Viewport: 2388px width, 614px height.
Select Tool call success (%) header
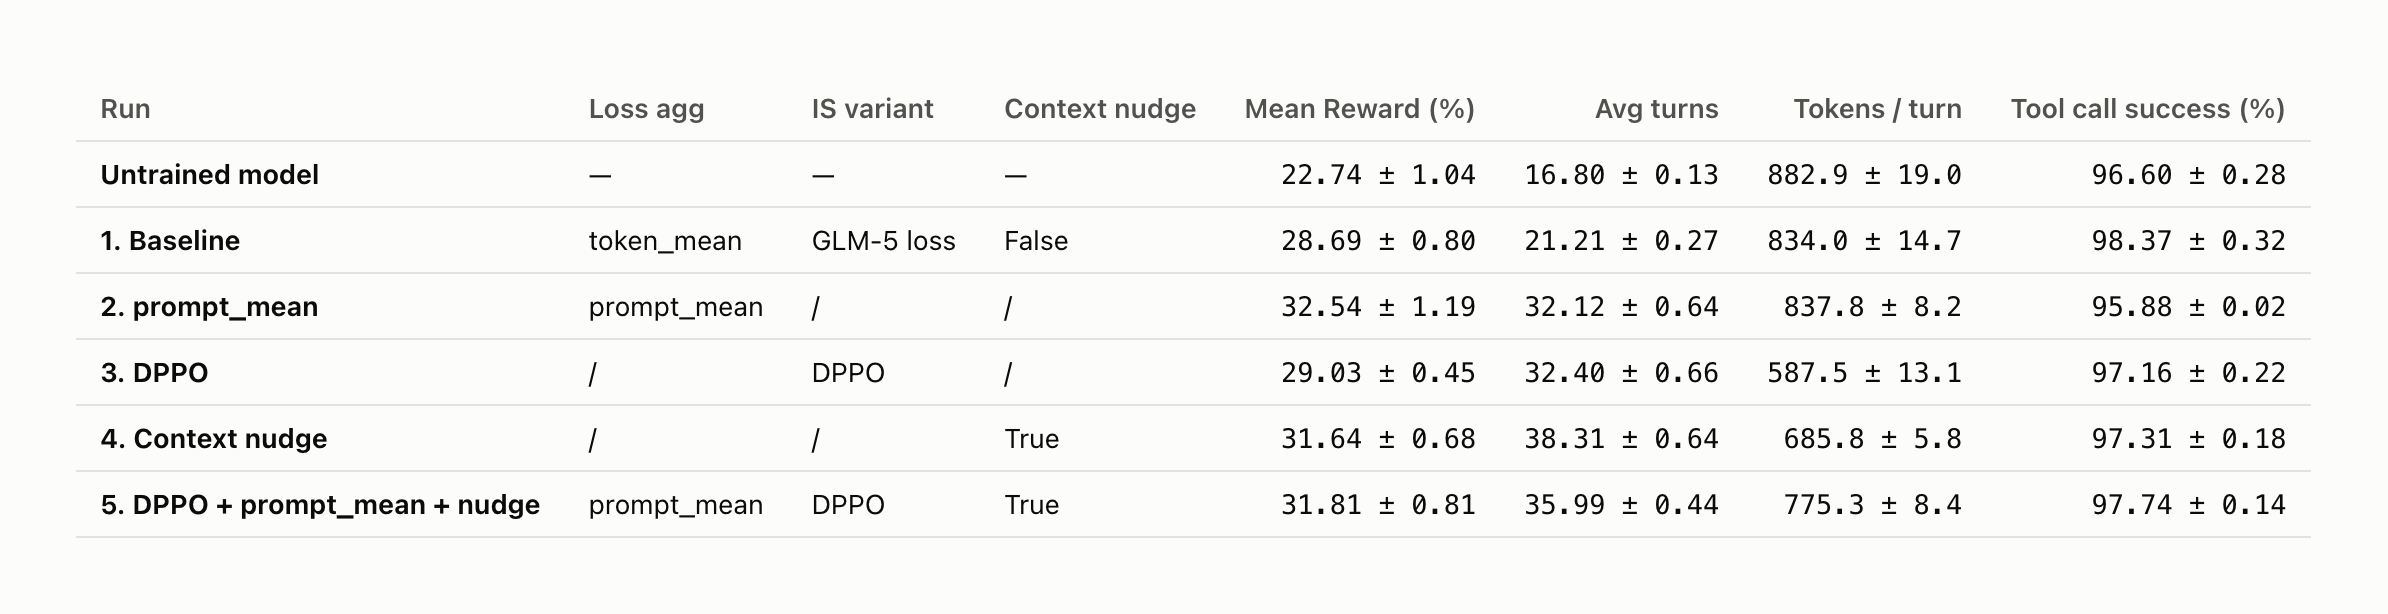pos(2148,109)
